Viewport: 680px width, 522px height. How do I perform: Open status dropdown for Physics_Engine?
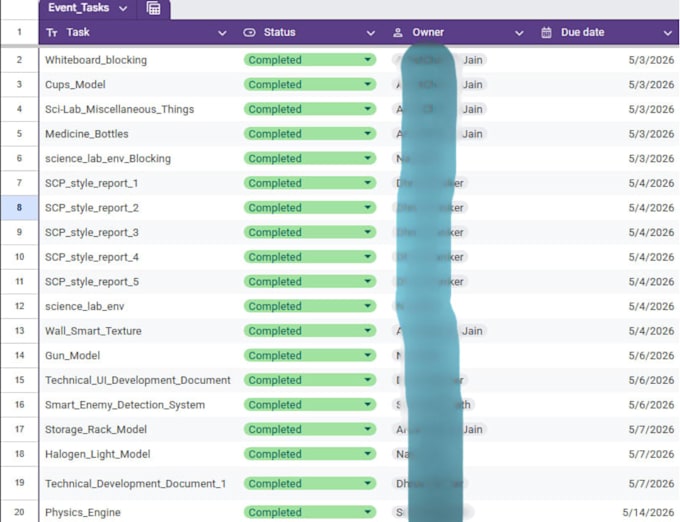(368, 512)
